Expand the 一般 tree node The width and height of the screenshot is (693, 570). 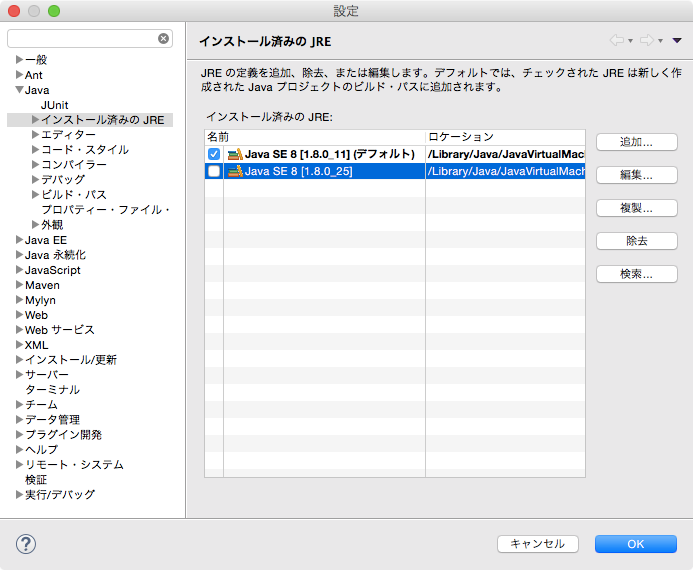pyautogui.click(x=19, y=59)
